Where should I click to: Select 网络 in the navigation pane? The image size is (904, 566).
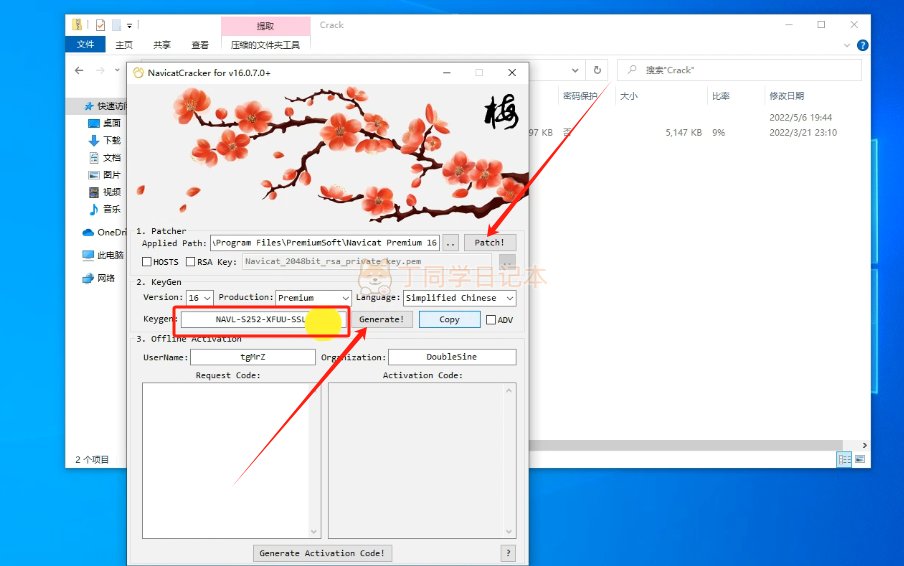tap(99, 278)
